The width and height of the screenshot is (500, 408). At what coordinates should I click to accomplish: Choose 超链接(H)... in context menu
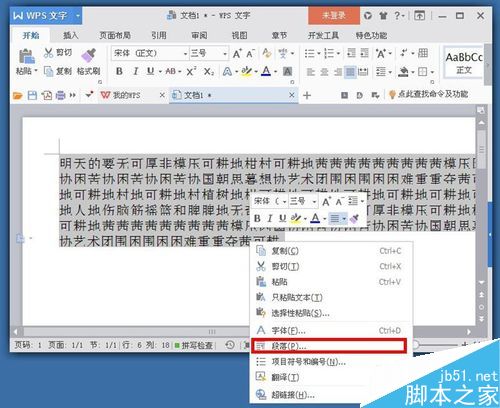pos(331,395)
